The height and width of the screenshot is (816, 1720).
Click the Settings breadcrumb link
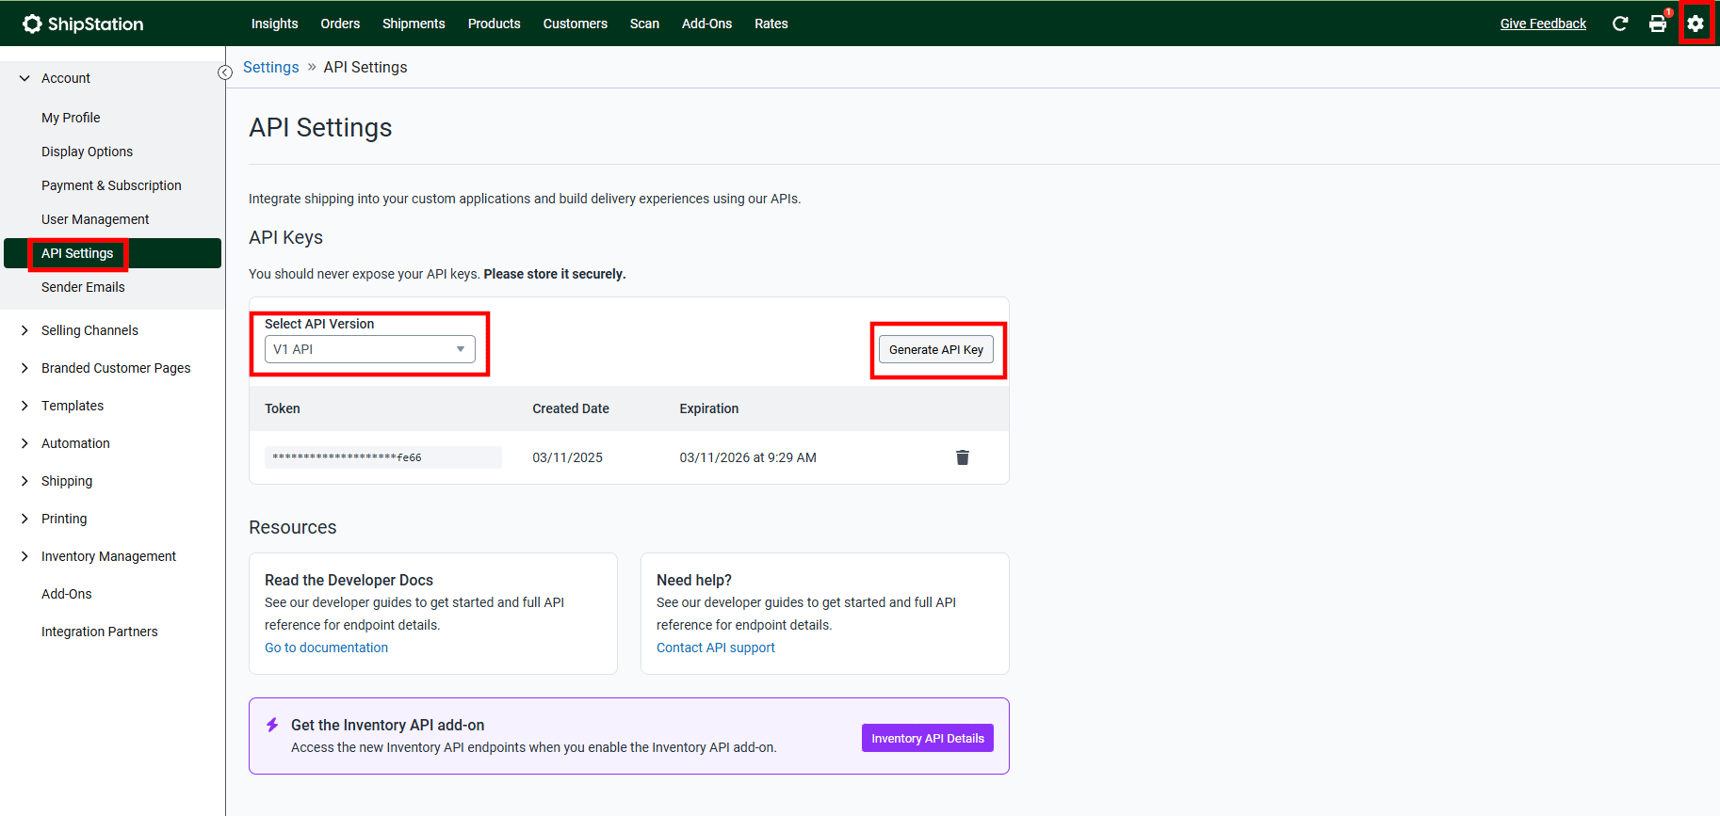pos(271,67)
